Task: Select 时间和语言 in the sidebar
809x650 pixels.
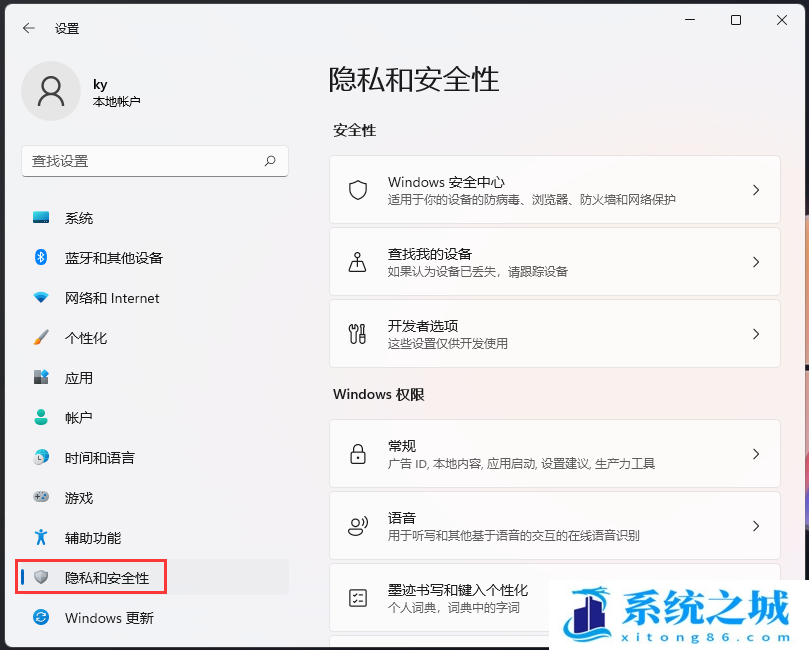Action: tap(153, 458)
